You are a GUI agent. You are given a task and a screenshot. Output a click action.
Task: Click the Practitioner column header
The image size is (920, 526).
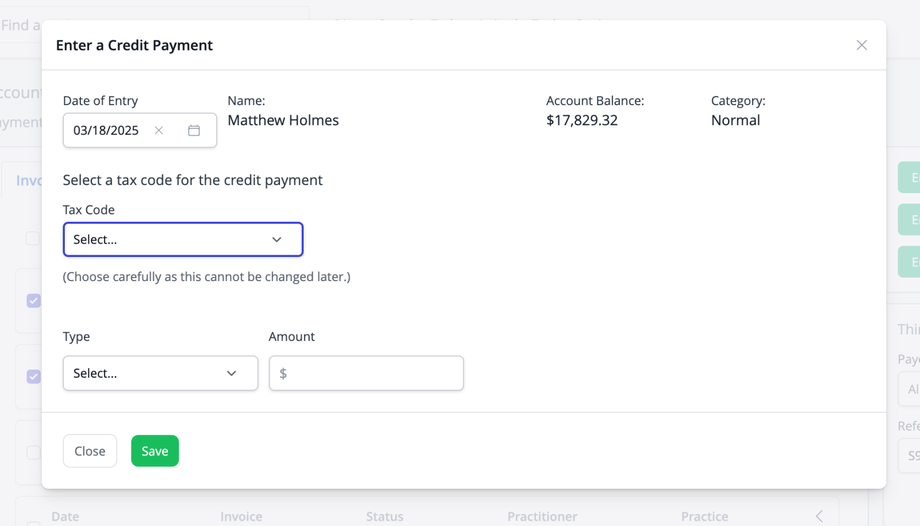(542, 516)
